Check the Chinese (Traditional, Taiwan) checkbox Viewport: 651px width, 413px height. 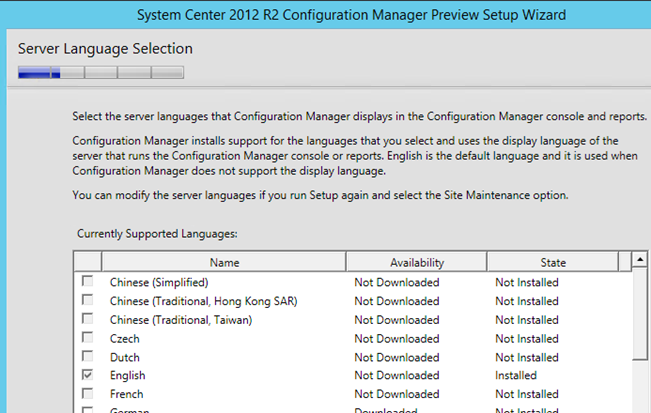(x=88, y=319)
